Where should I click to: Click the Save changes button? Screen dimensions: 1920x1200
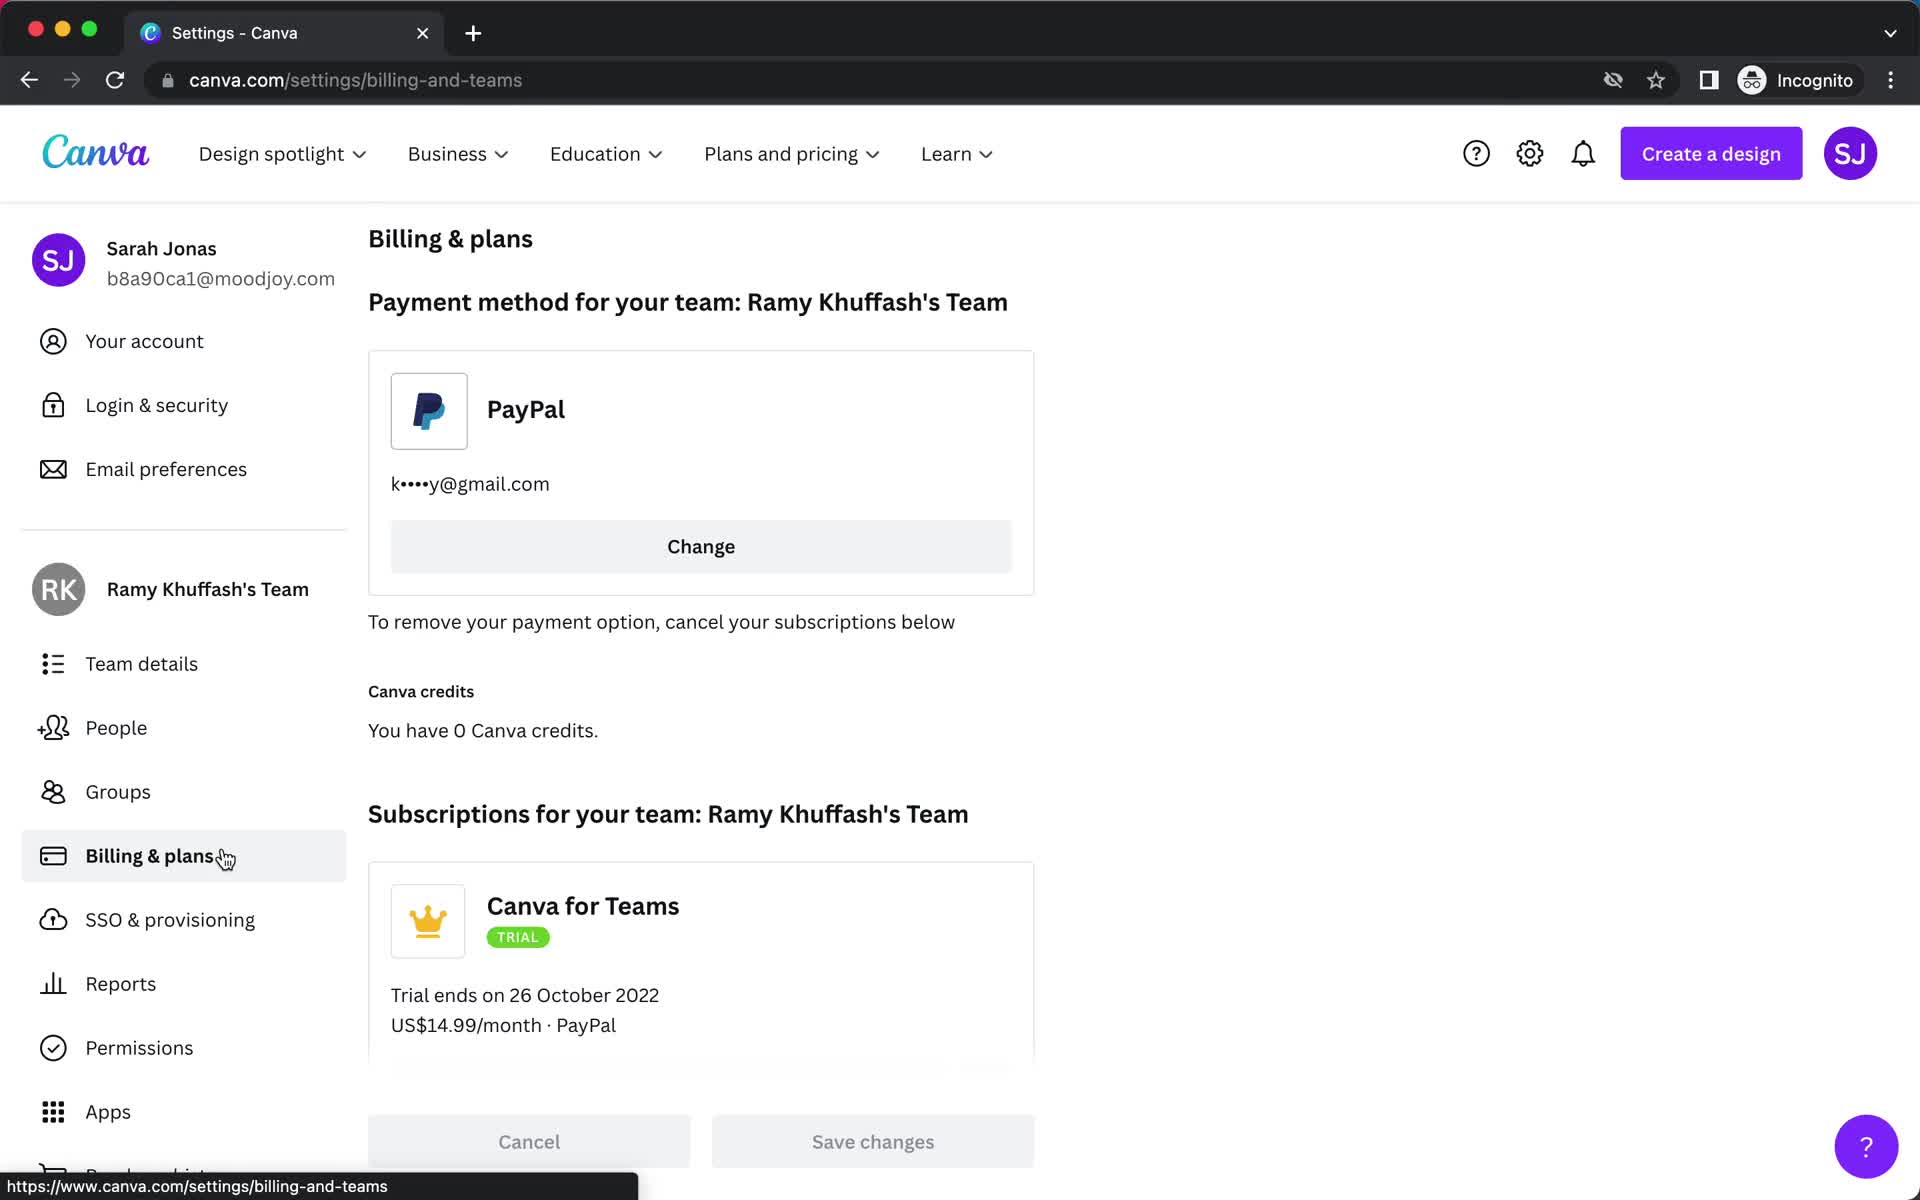pyautogui.click(x=873, y=1141)
